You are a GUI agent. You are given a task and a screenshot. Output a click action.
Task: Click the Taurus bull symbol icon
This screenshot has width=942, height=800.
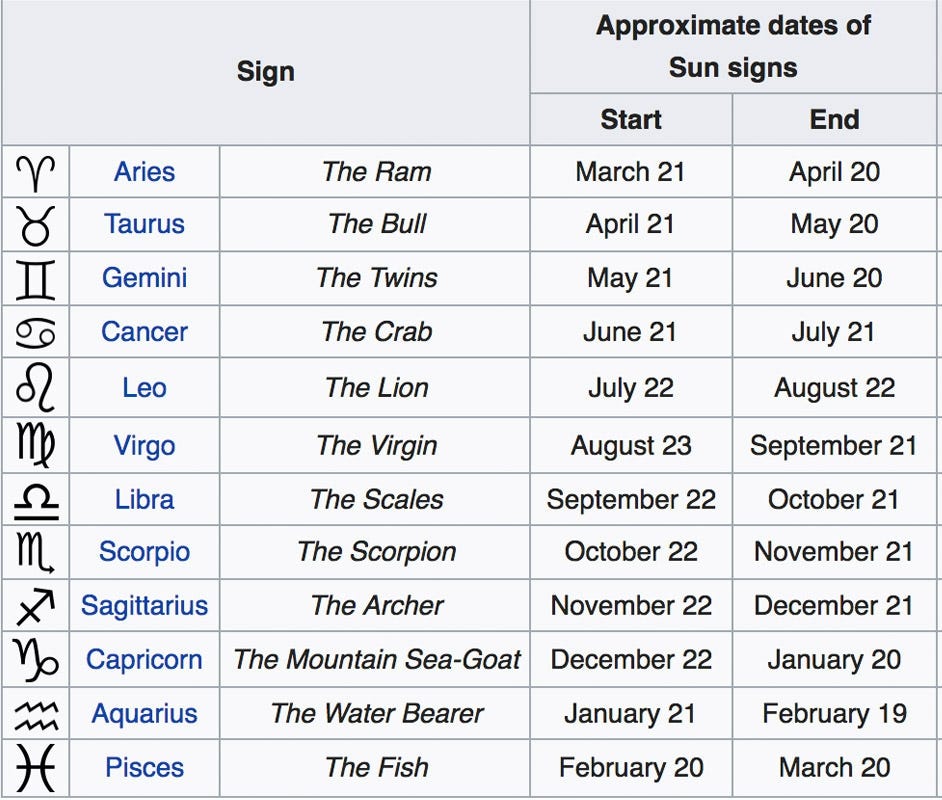coord(35,225)
